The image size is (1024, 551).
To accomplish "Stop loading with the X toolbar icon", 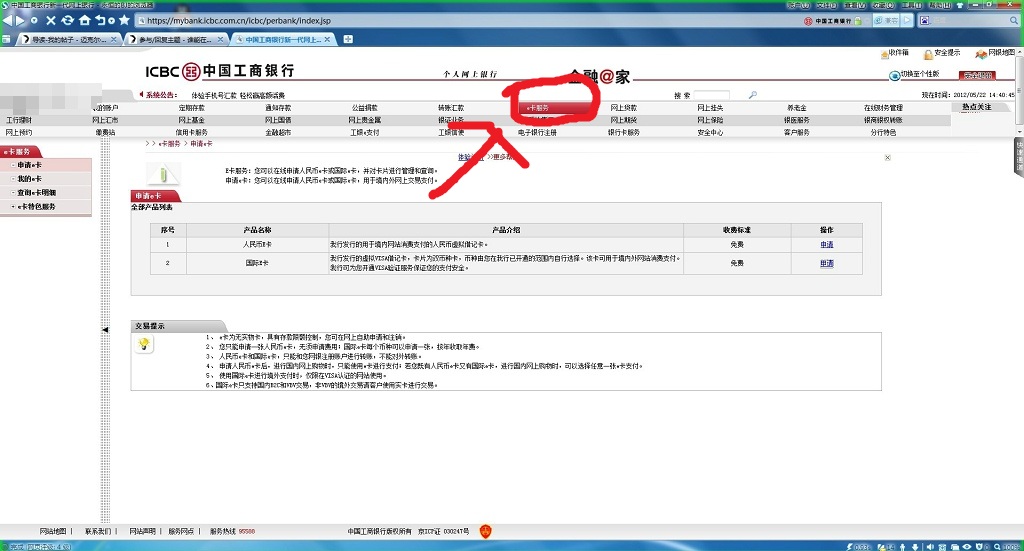I will pyautogui.click(x=50, y=20).
